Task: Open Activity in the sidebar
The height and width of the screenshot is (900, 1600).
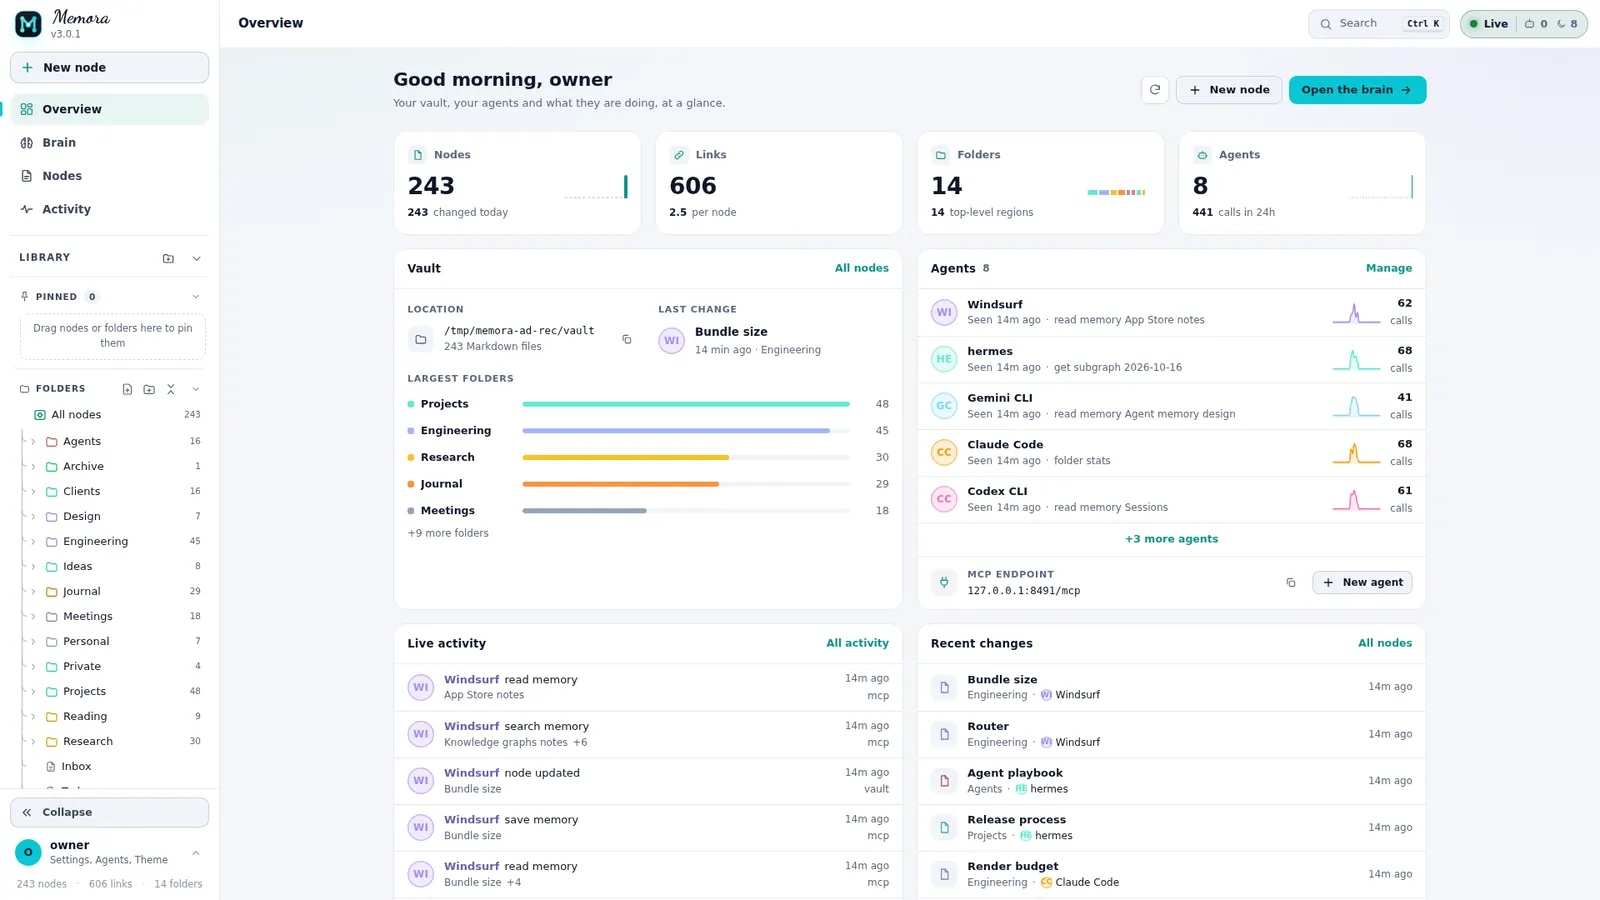Action: click(109, 209)
